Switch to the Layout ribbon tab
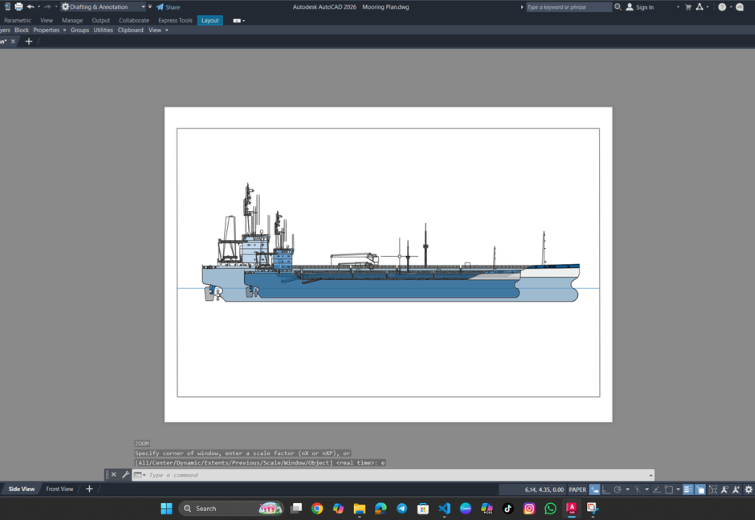 (x=209, y=20)
